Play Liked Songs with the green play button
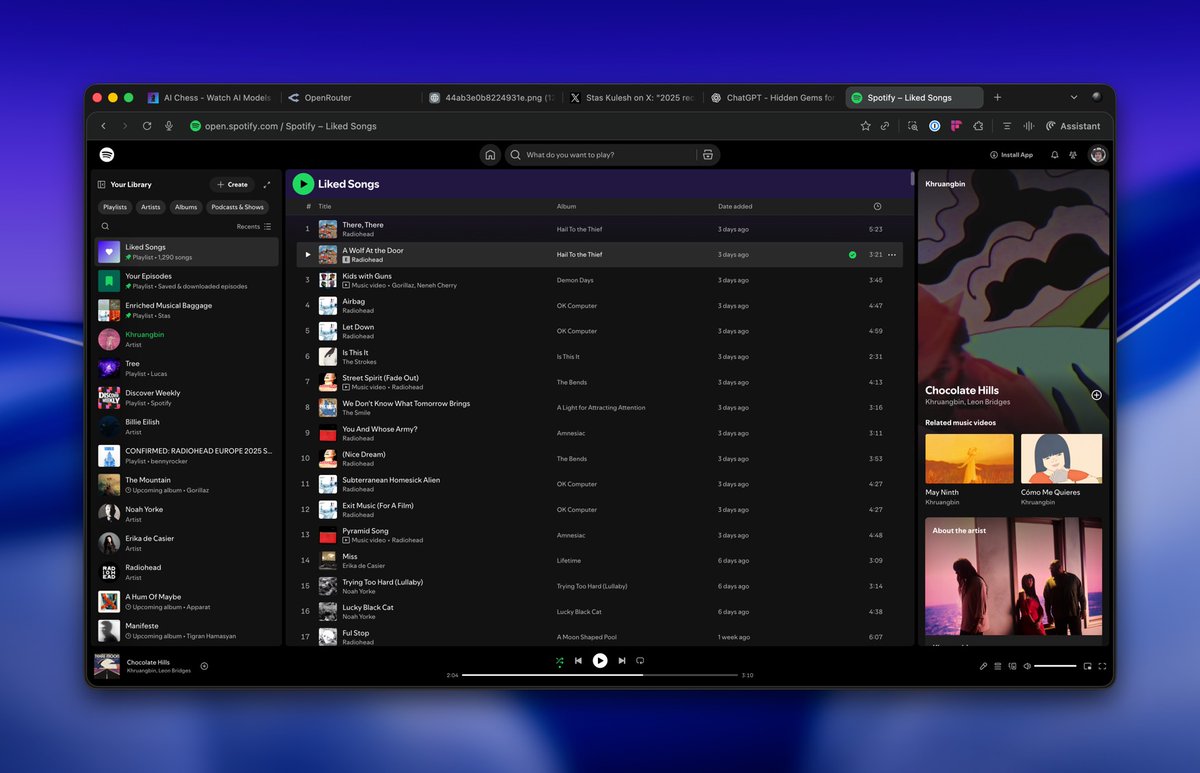 point(303,184)
